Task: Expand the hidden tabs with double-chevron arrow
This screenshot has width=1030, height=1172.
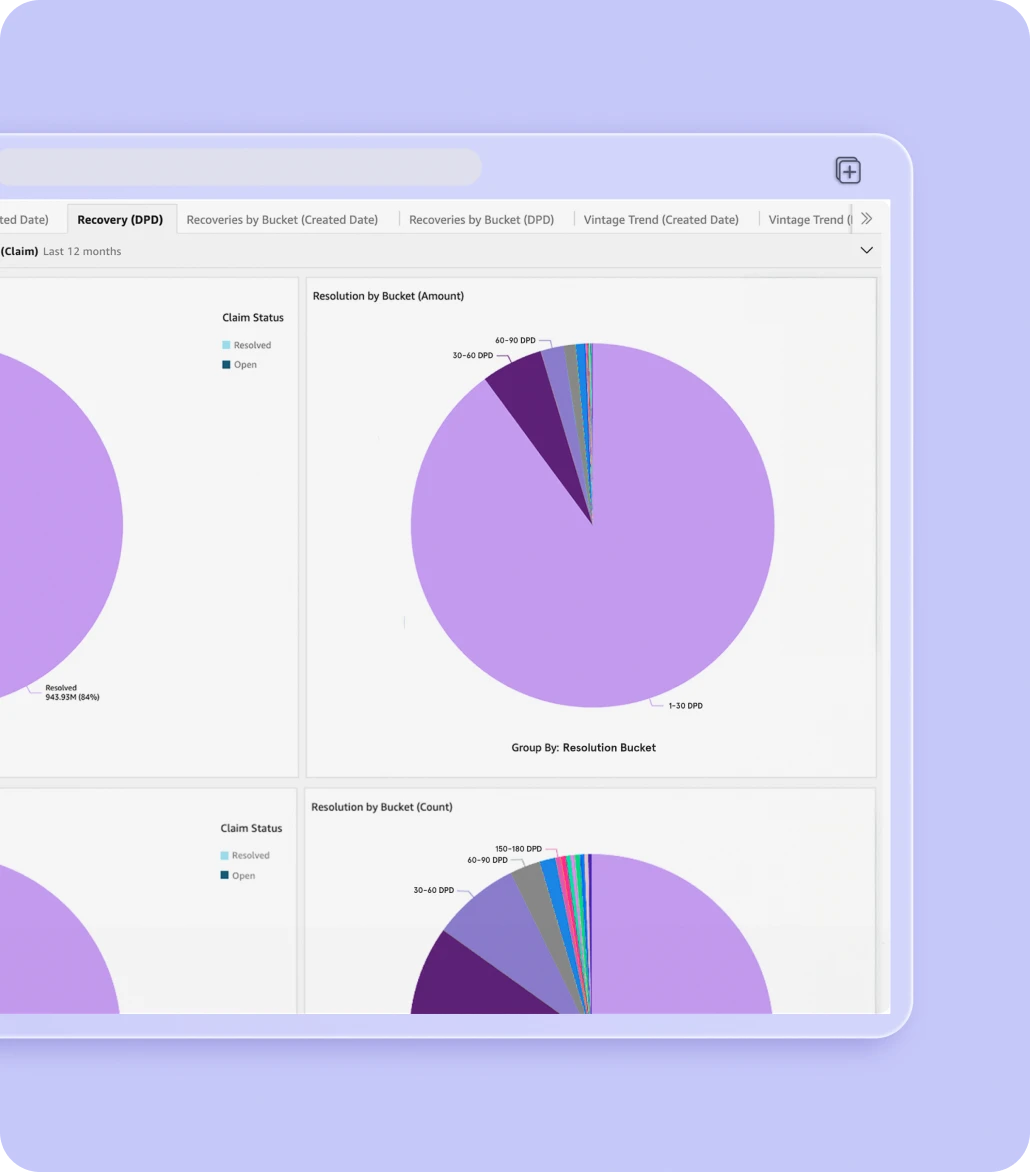Action: [866, 218]
